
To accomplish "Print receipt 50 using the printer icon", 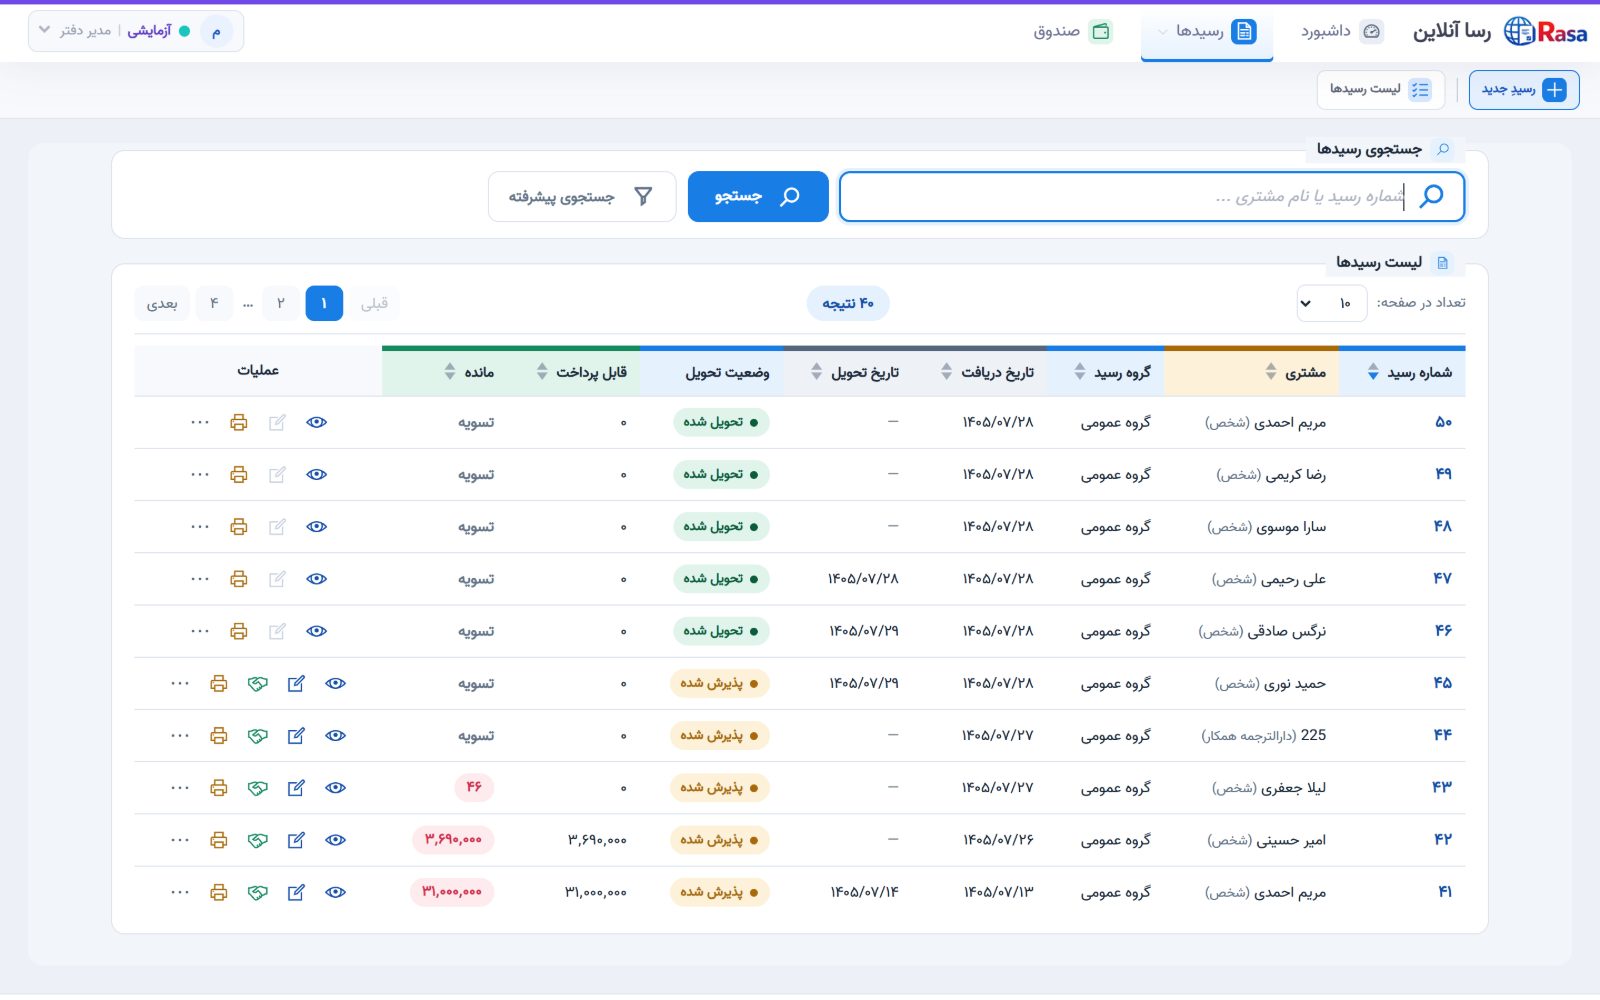I will 238,422.
